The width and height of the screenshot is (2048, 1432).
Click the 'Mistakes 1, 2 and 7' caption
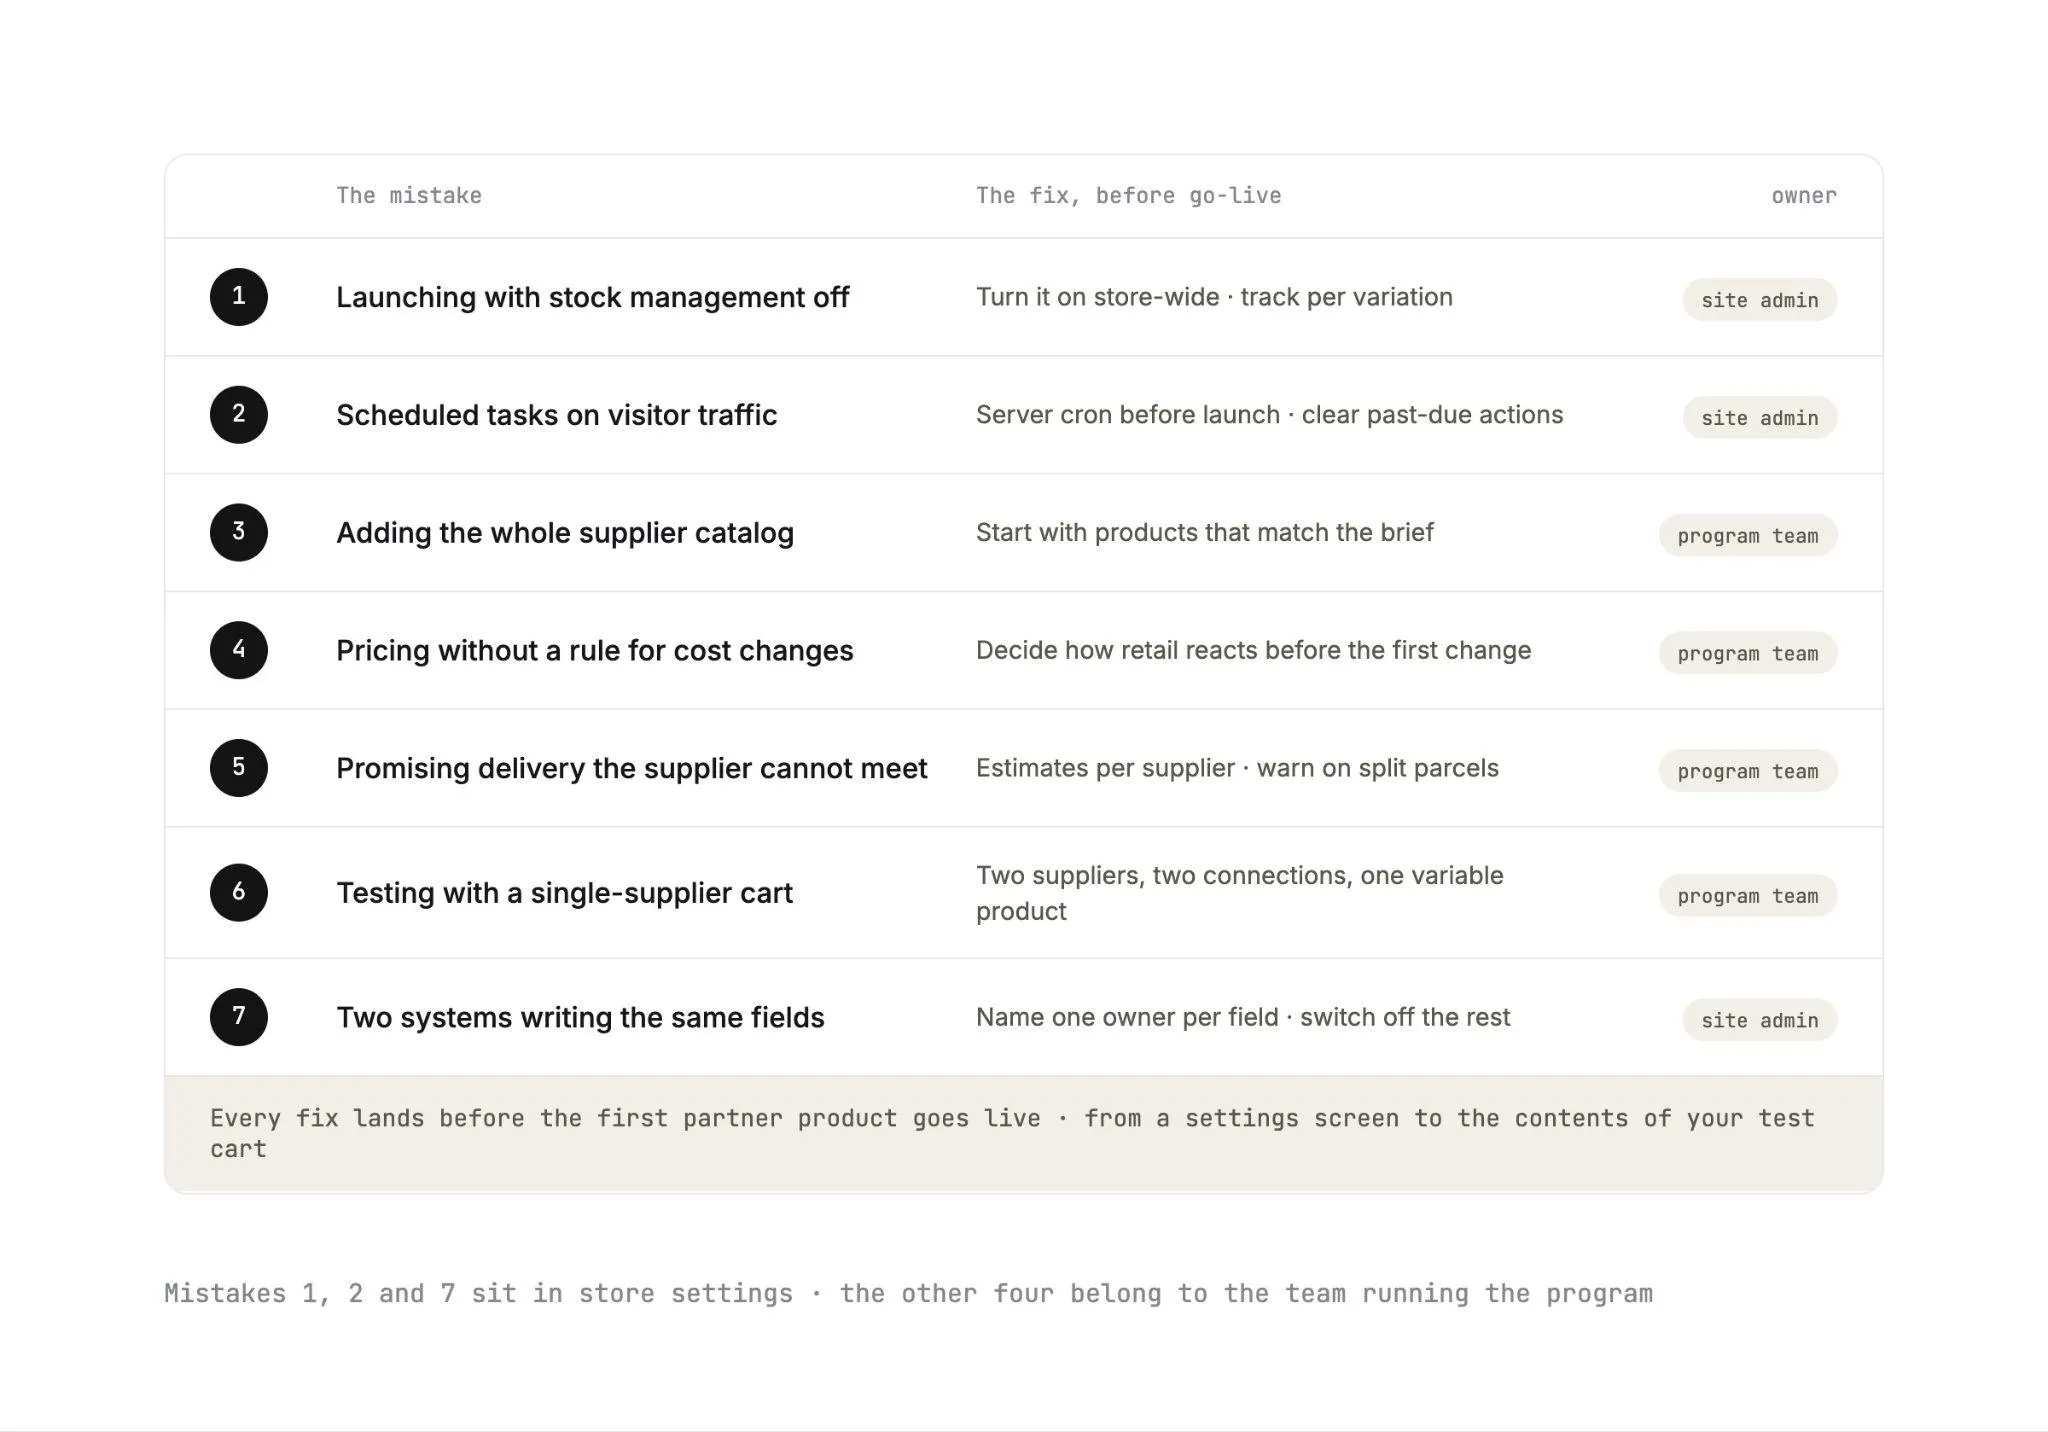(x=908, y=1294)
